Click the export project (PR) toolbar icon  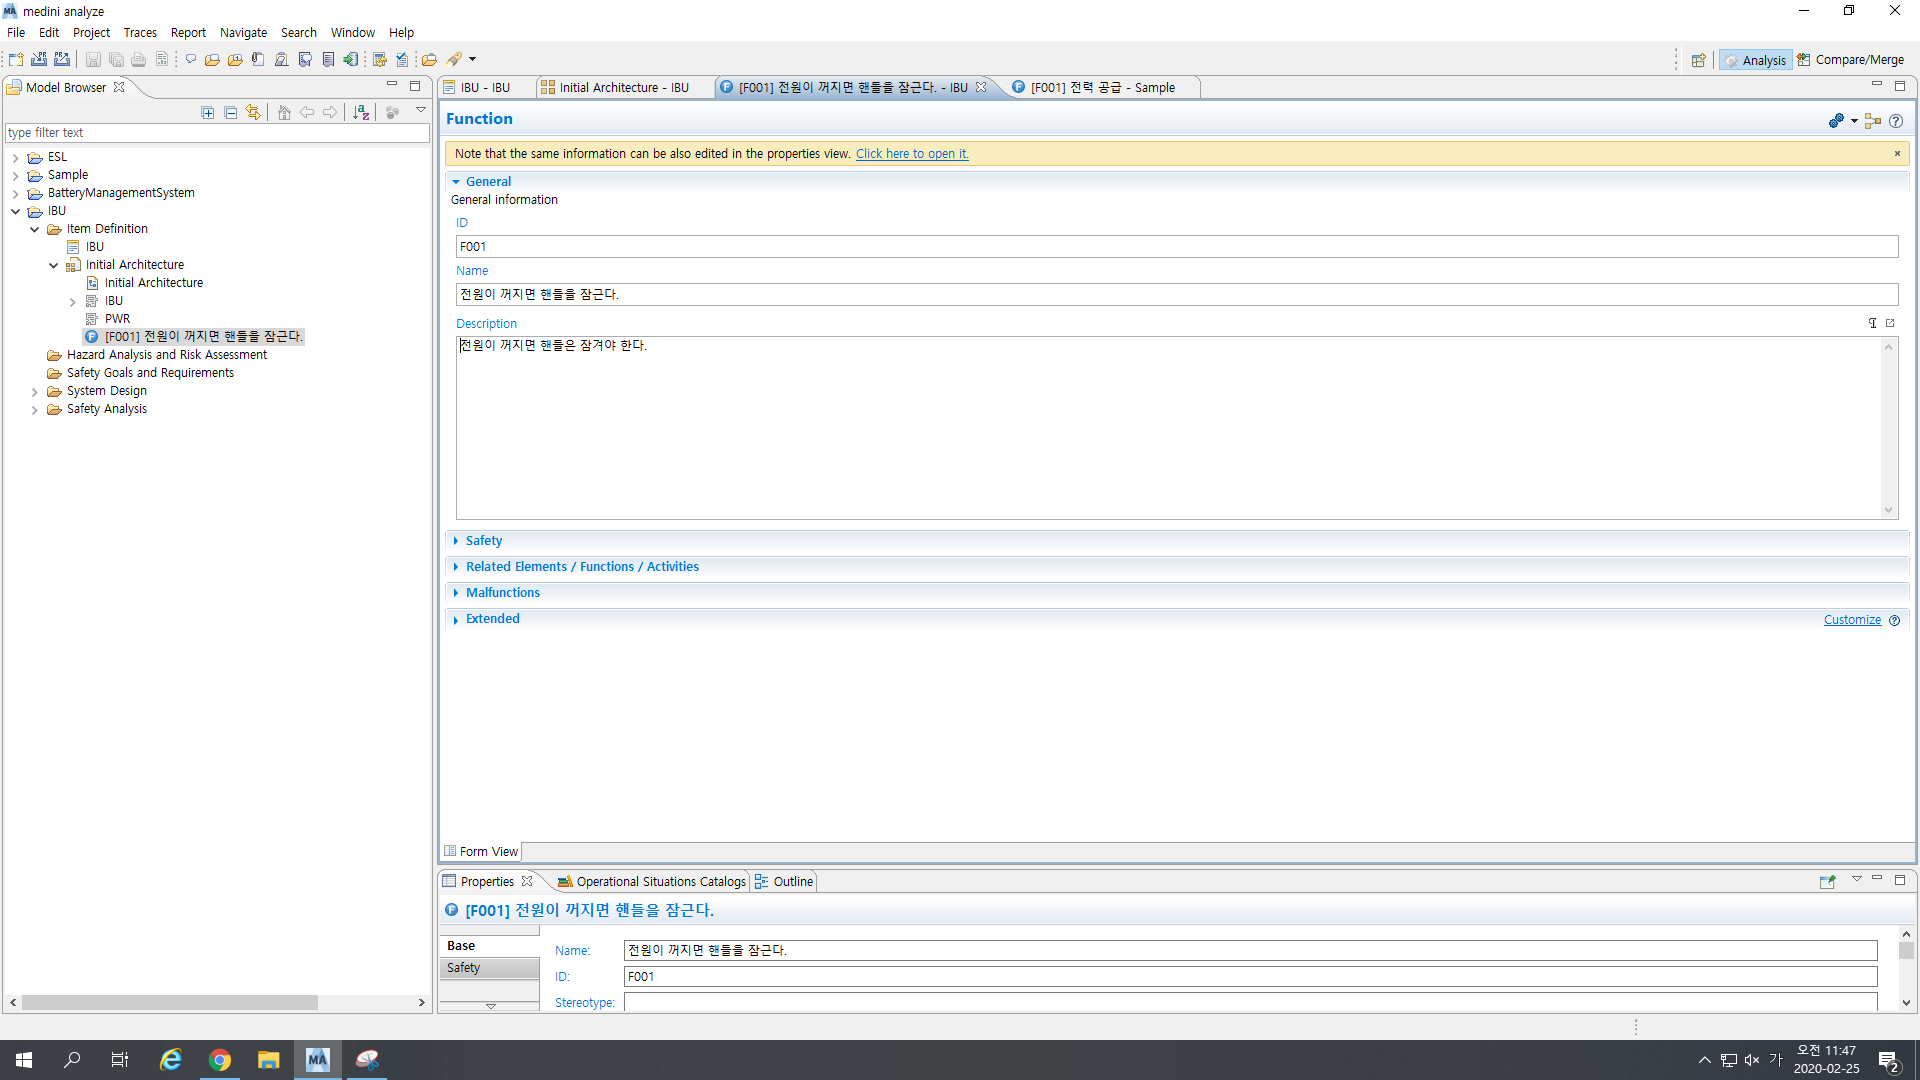point(62,60)
